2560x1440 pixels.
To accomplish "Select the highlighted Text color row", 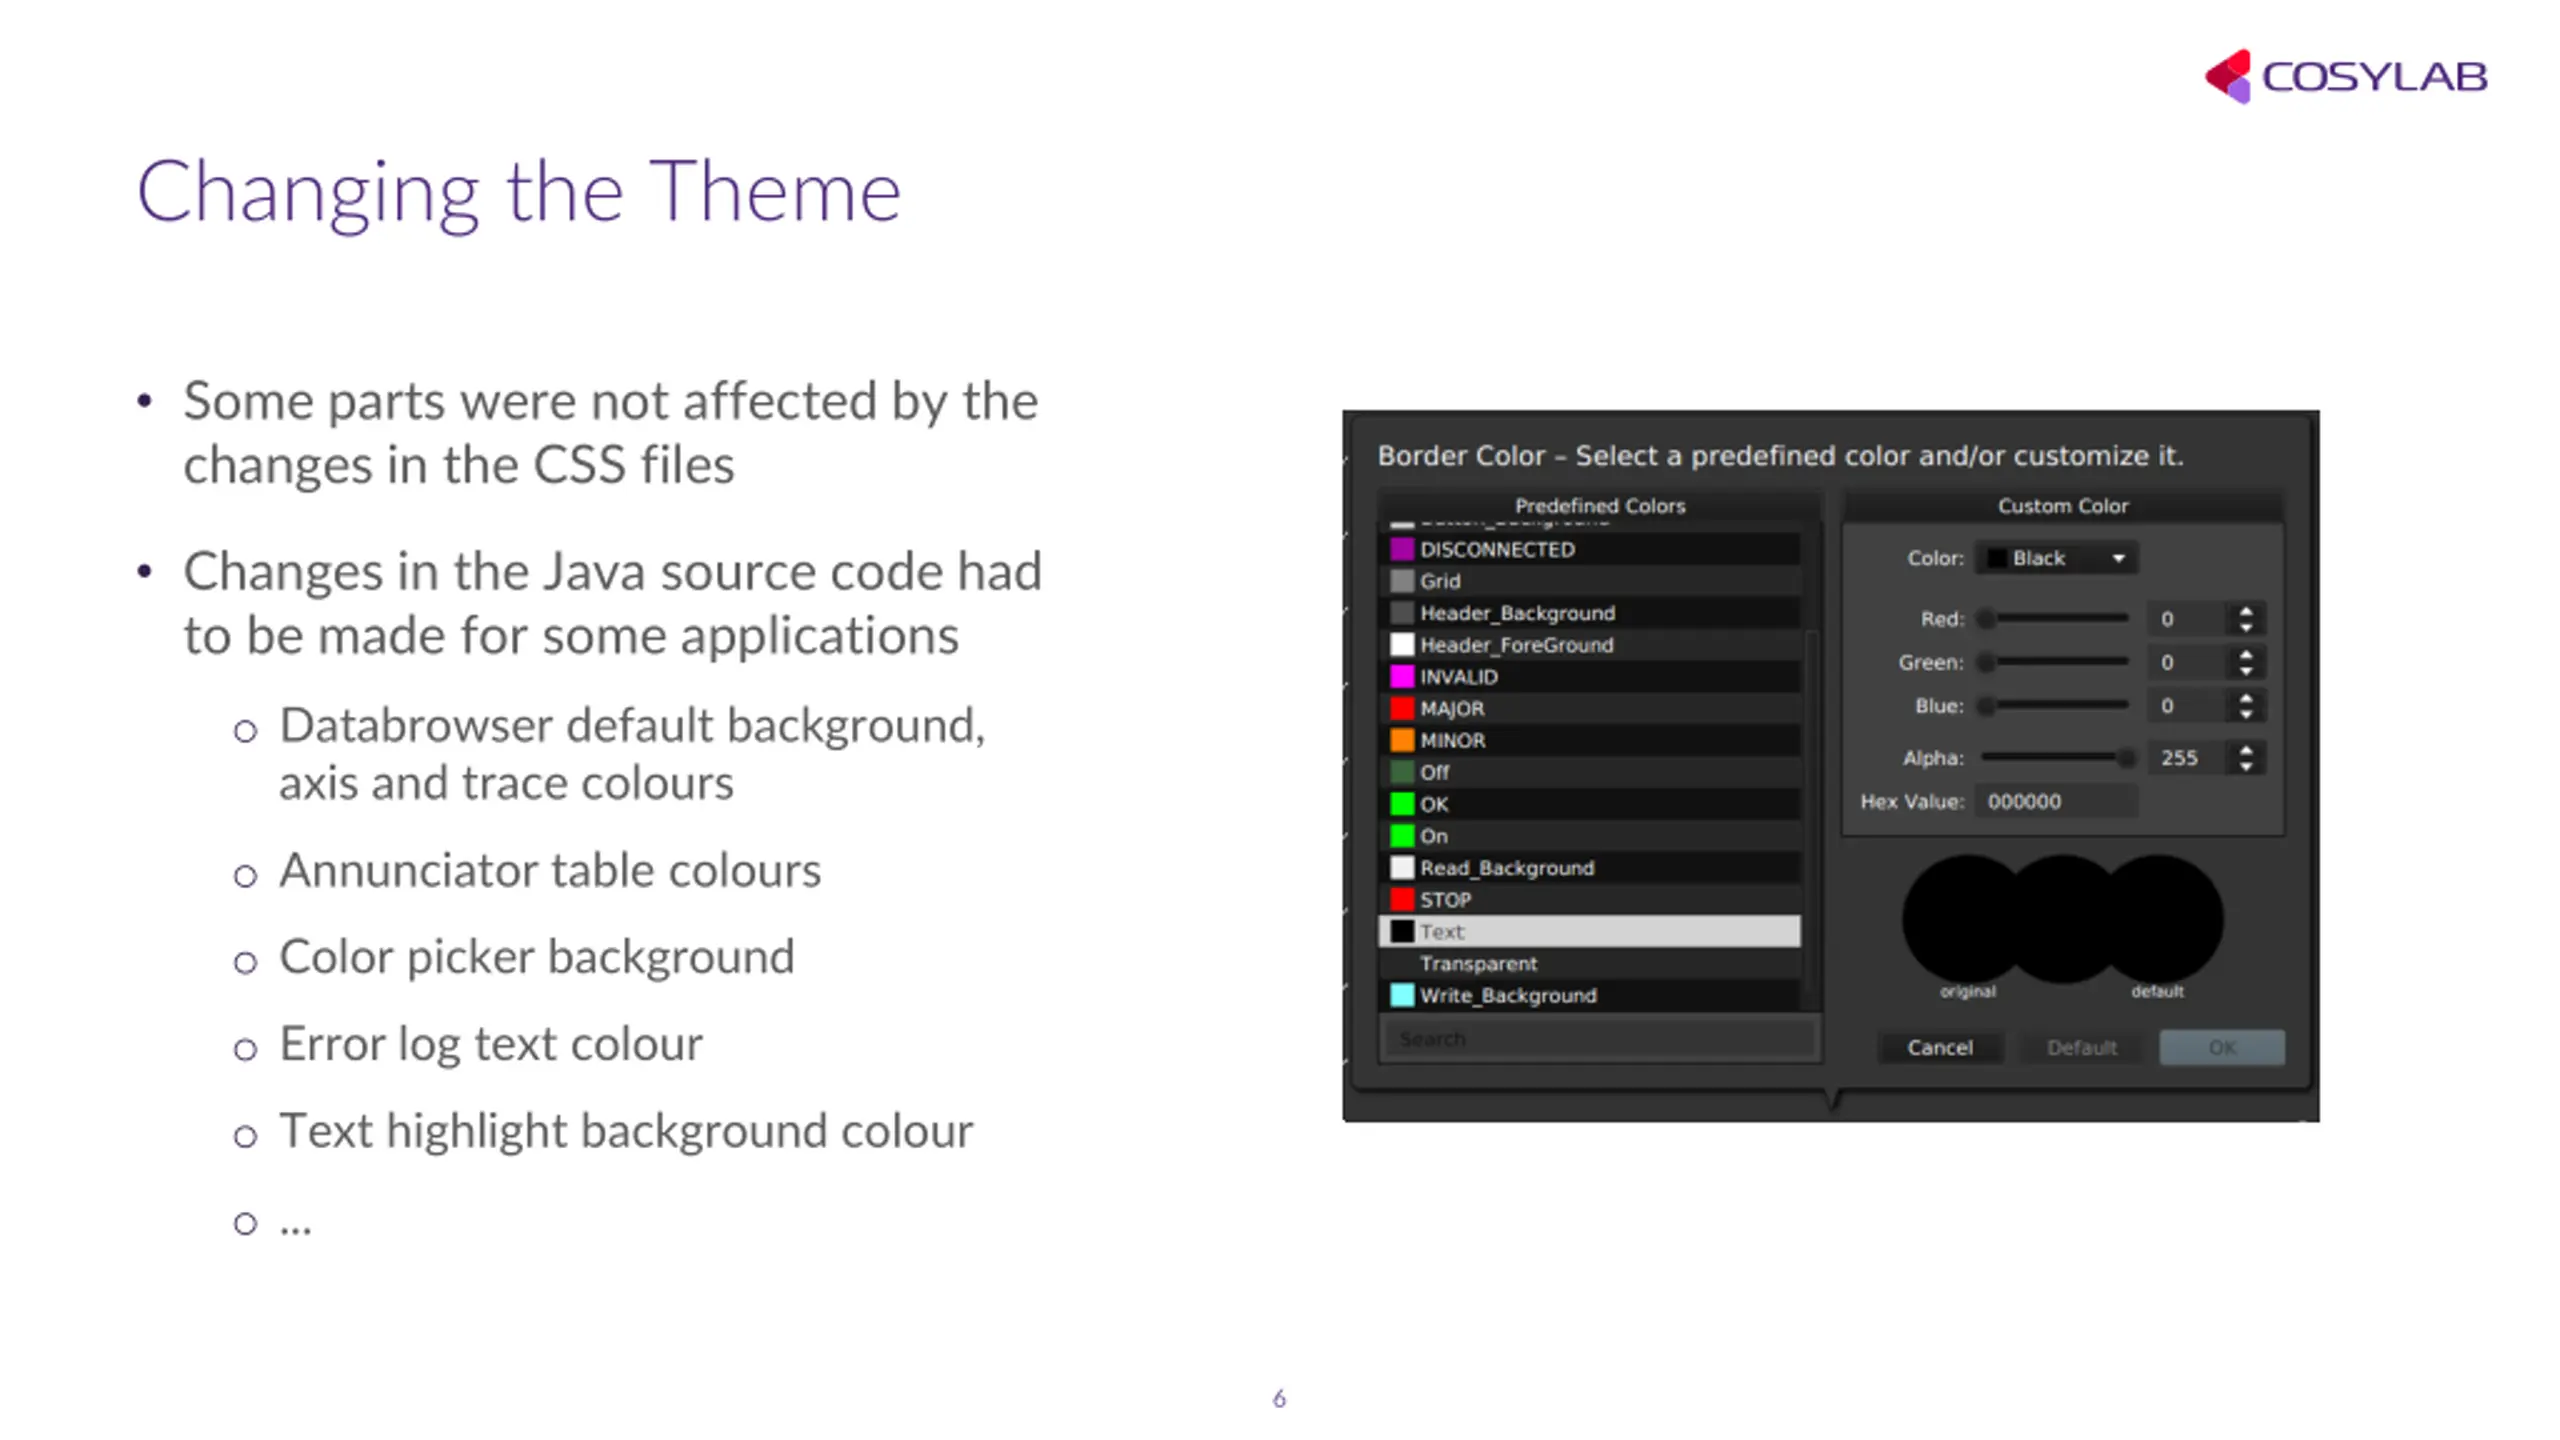I will (1590, 932).
